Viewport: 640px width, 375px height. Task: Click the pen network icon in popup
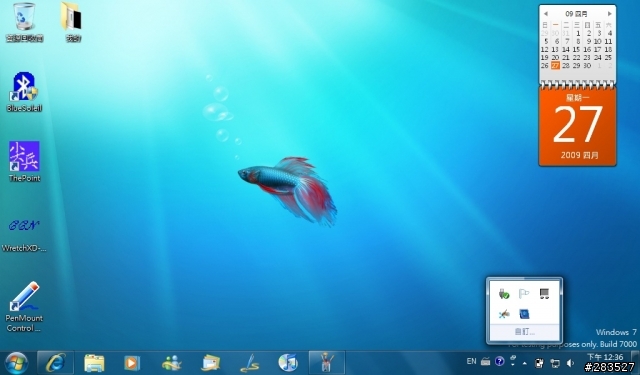(504, 314)
